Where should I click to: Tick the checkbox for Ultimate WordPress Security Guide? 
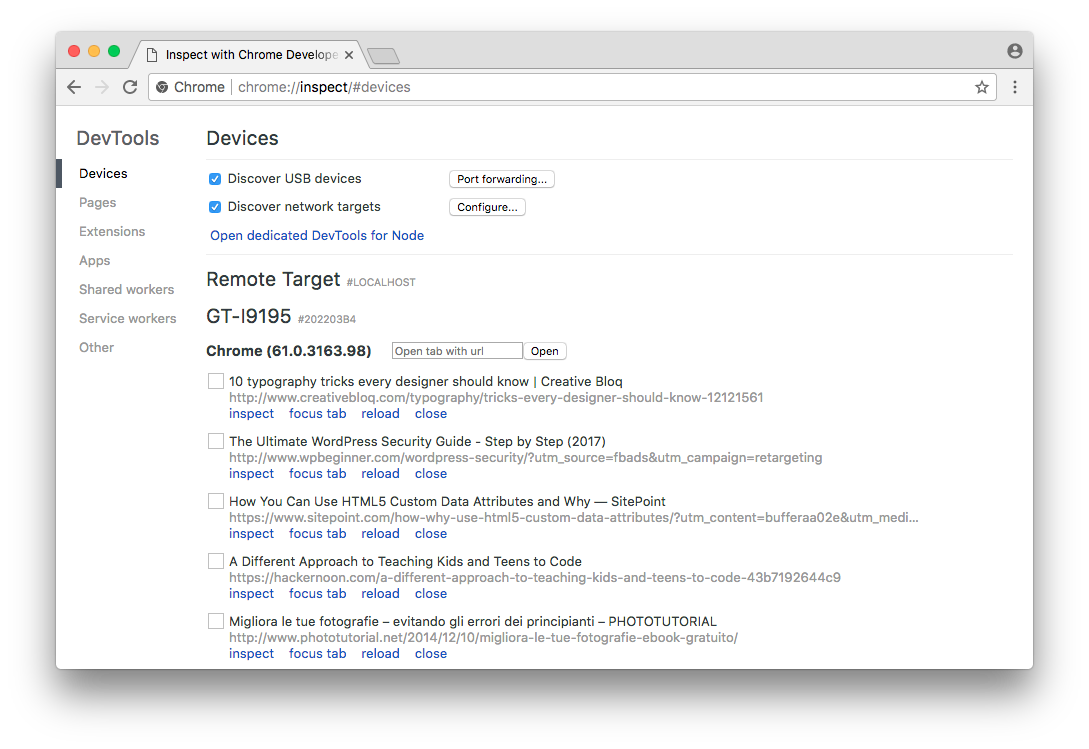[x=216, y=441]
